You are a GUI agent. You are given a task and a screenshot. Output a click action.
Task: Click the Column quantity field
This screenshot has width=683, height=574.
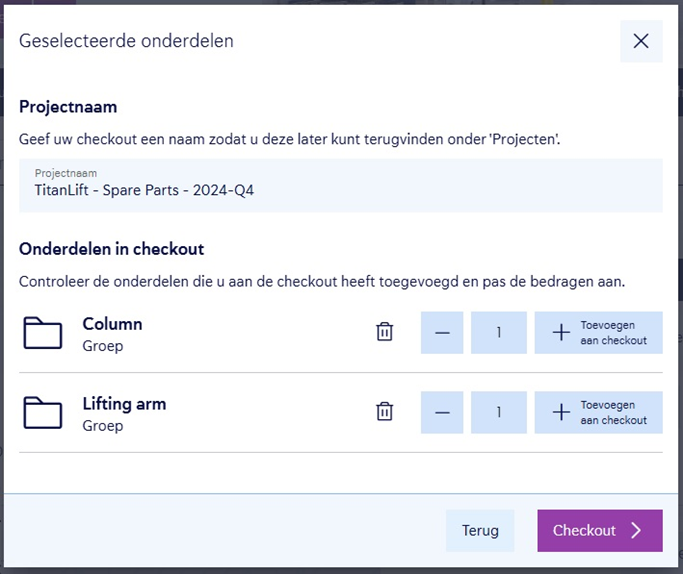click(x=498, y=333)
